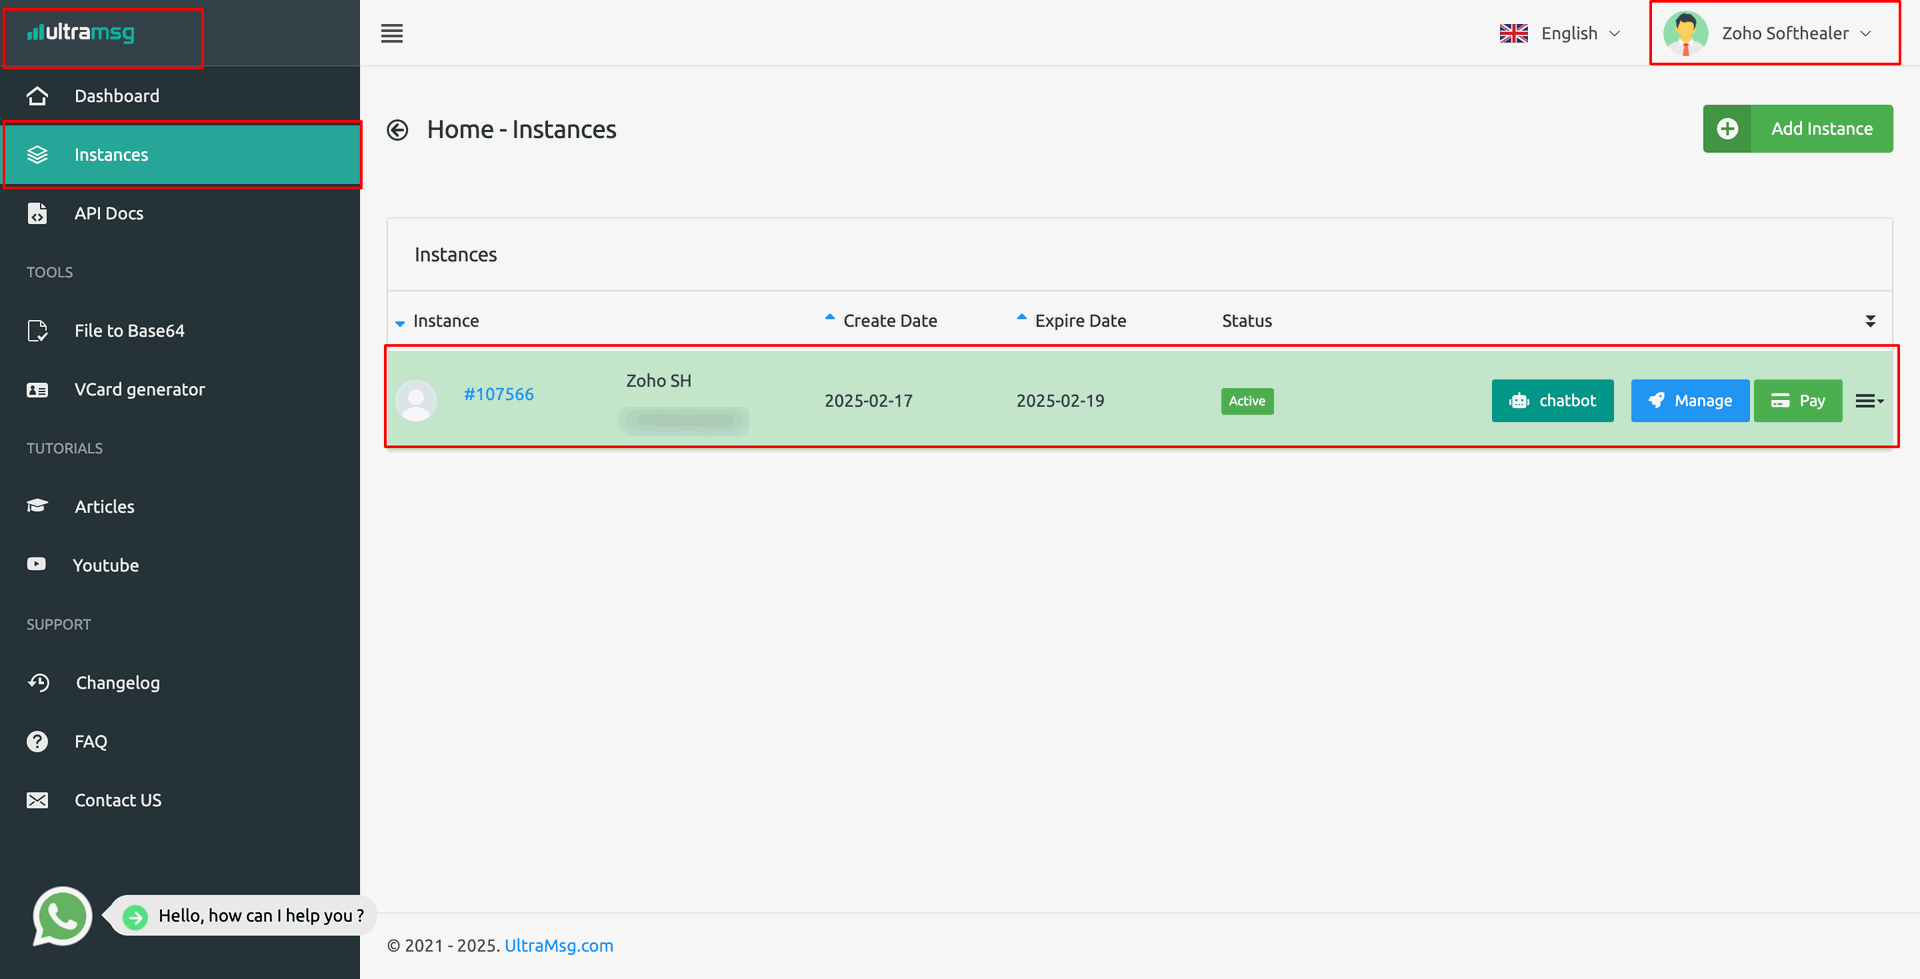Open the chatbot button
Image resolution: width=1920 pixels, height=979 pixels.
[x=1553, y=401]
